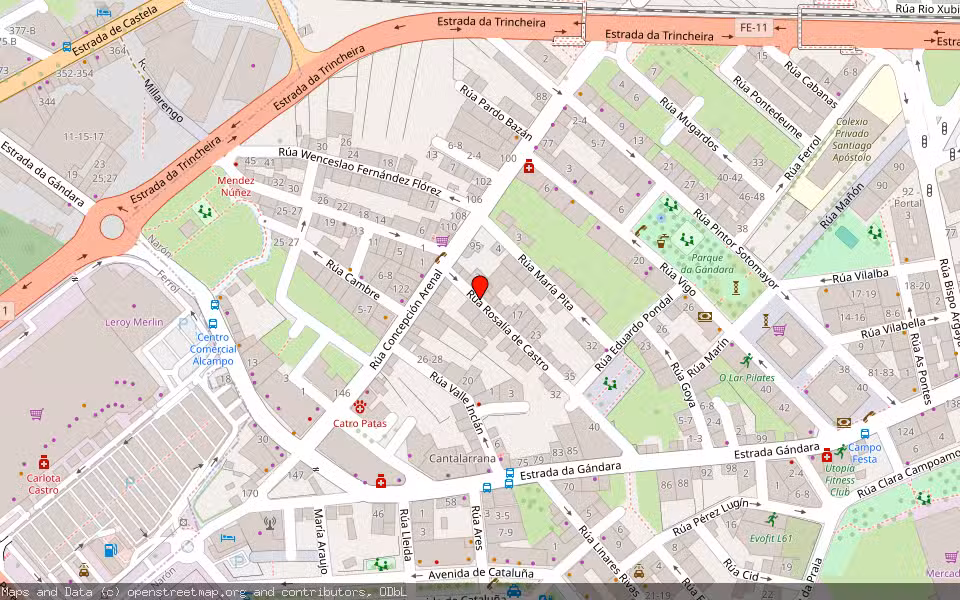Select the shopping cart icon on Rúa Concepción Arenal
Image resolution: width=960 pixels, height=600 pixels.
(442, 241)
